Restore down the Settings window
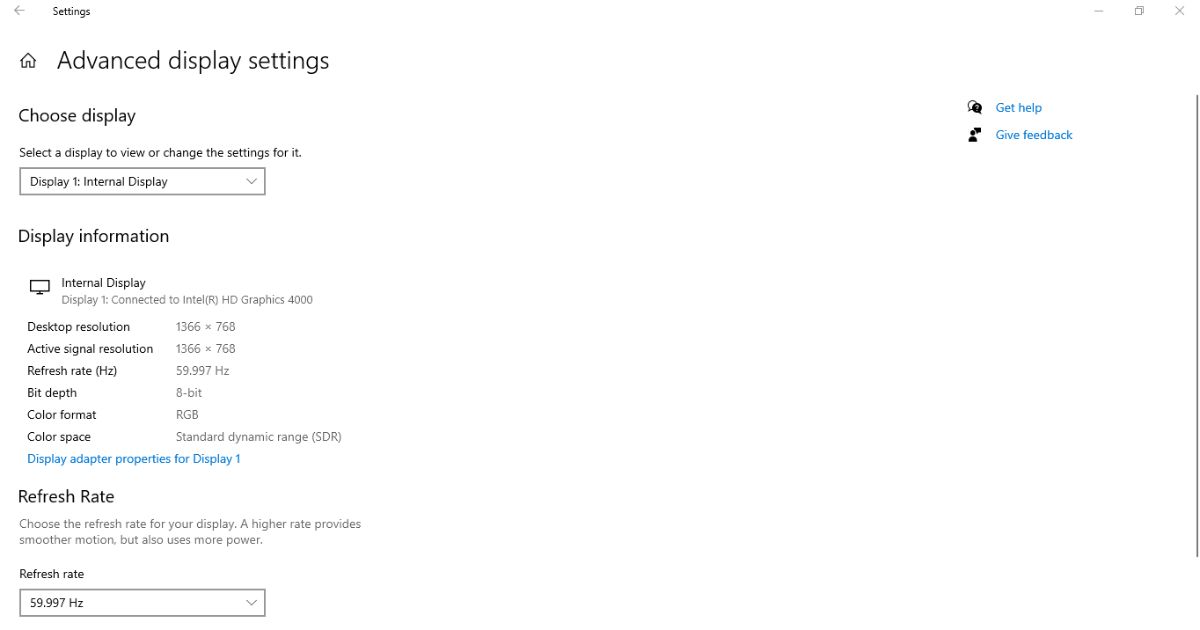The image size is (1200, 630). coord(1139,11)
